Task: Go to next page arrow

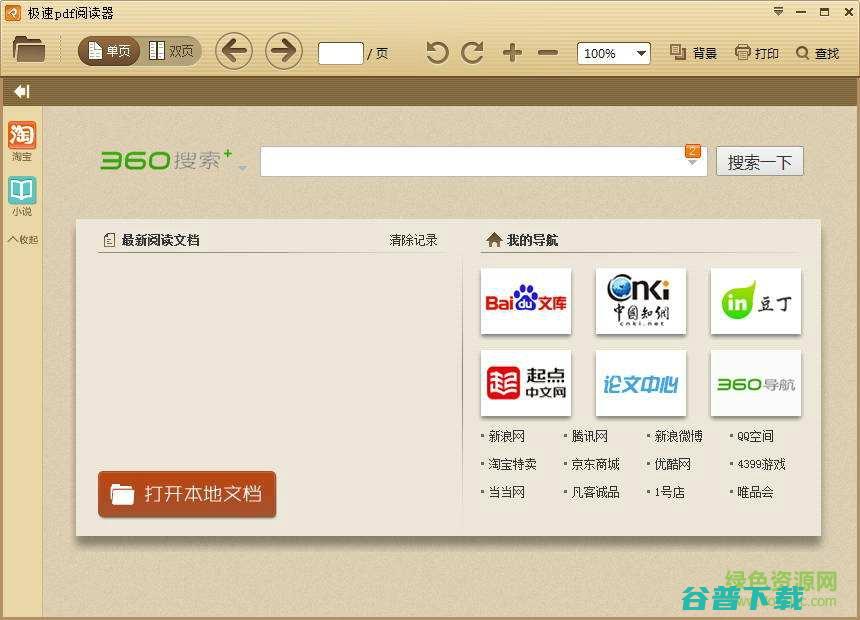Action: point(284,52)
